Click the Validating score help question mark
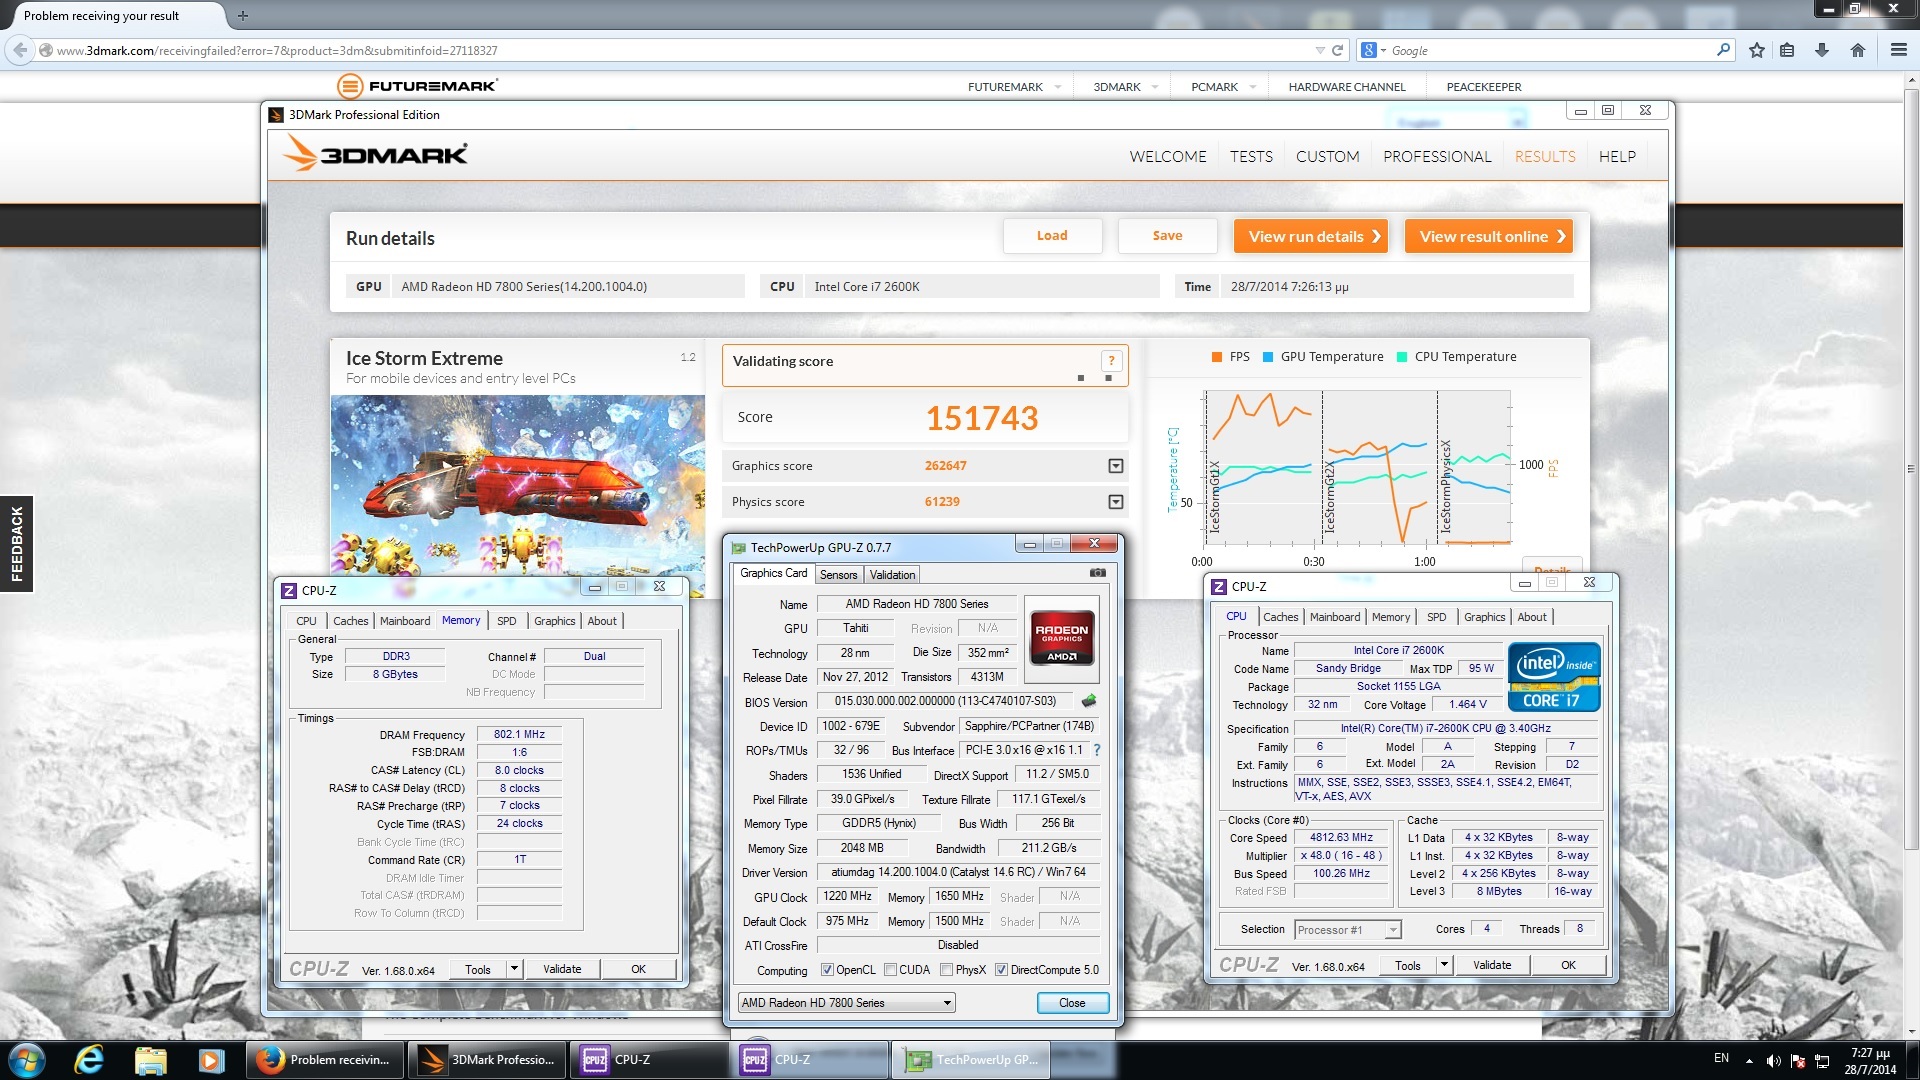1920x1080 pixels. click(x=1111, y=361)
